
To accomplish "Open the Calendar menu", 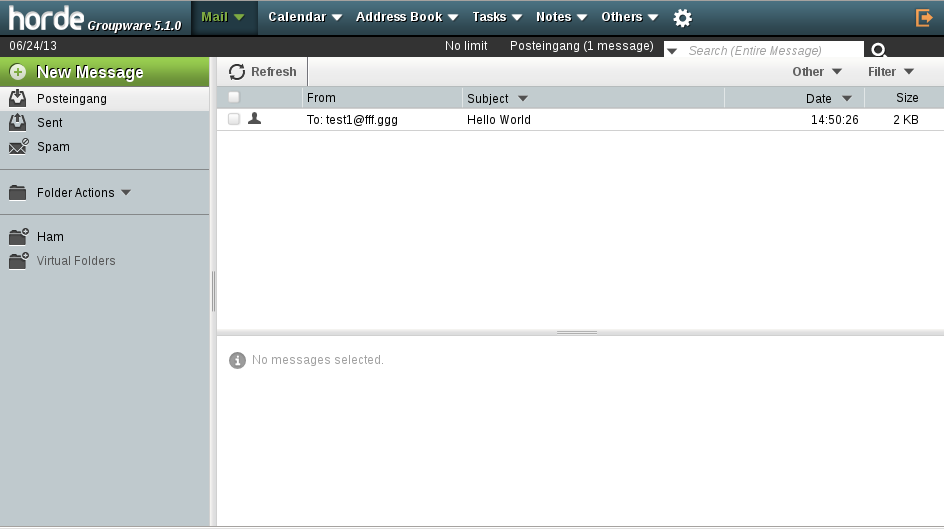I will point(304,17).
